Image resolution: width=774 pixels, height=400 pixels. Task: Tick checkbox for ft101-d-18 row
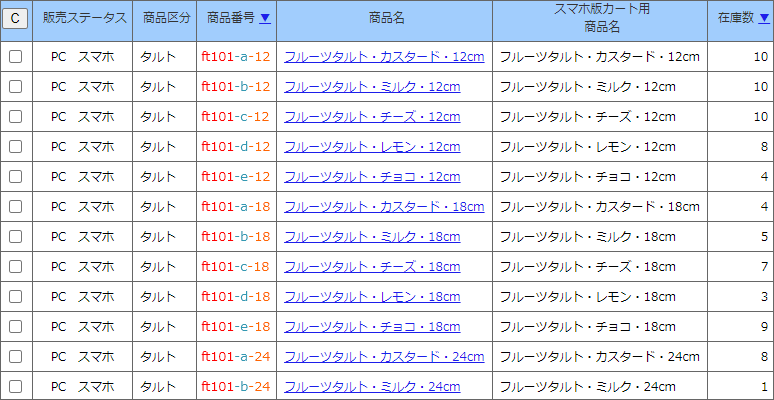[x=16, y=296]
